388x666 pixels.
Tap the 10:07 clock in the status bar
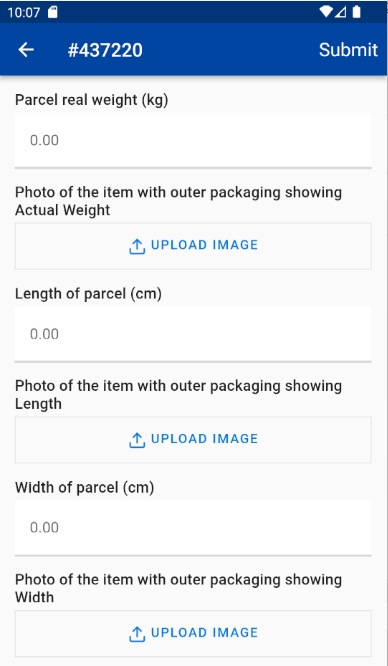click(x=24, y=12)
